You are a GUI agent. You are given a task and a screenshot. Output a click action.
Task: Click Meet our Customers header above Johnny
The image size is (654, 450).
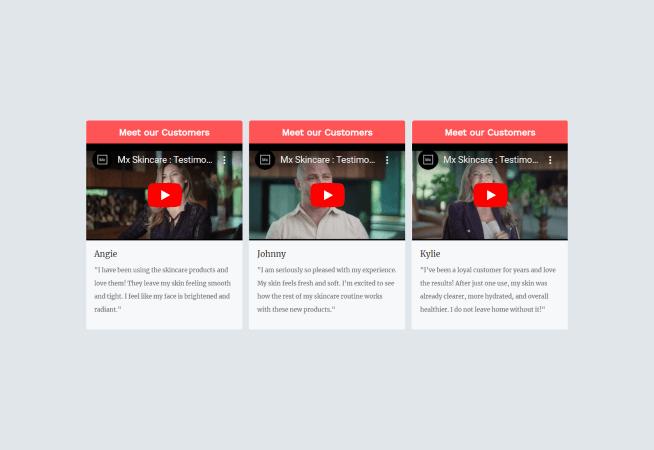tap(327, 132)
